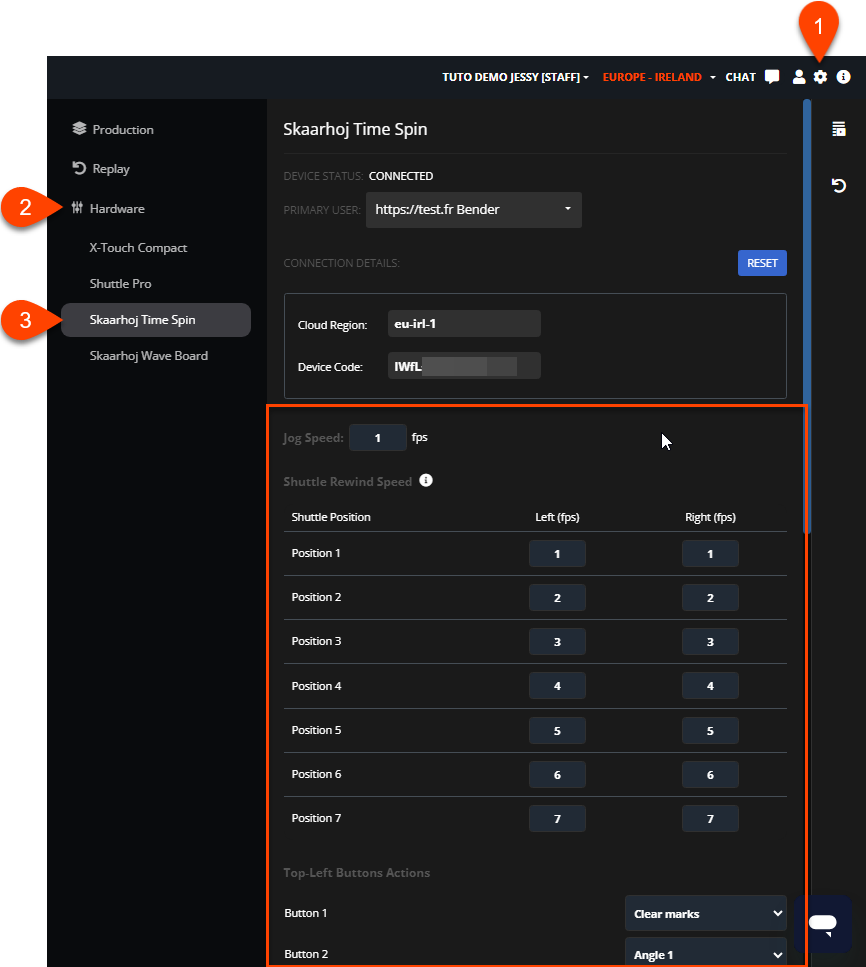Select Replay in the sidebar
This screenshot has width=866, height=967.
point(110,169)
